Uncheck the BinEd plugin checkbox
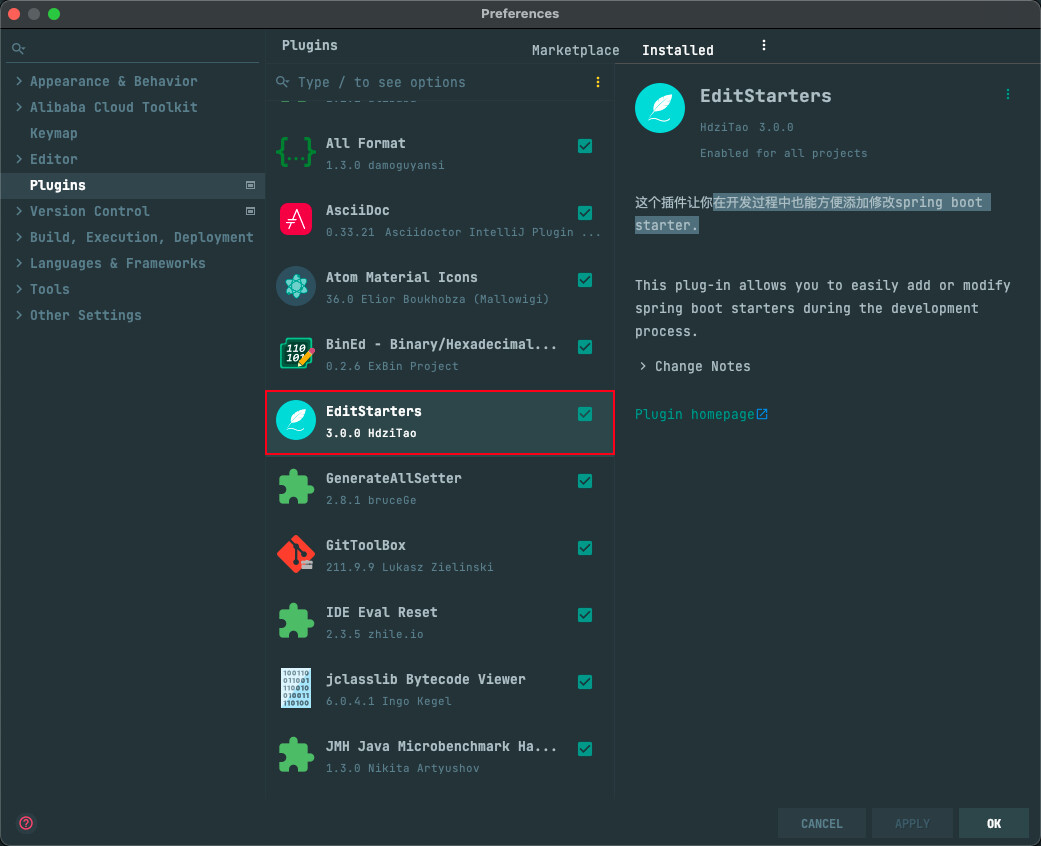Screen dimensions: 1041x846 click(585, 347)
